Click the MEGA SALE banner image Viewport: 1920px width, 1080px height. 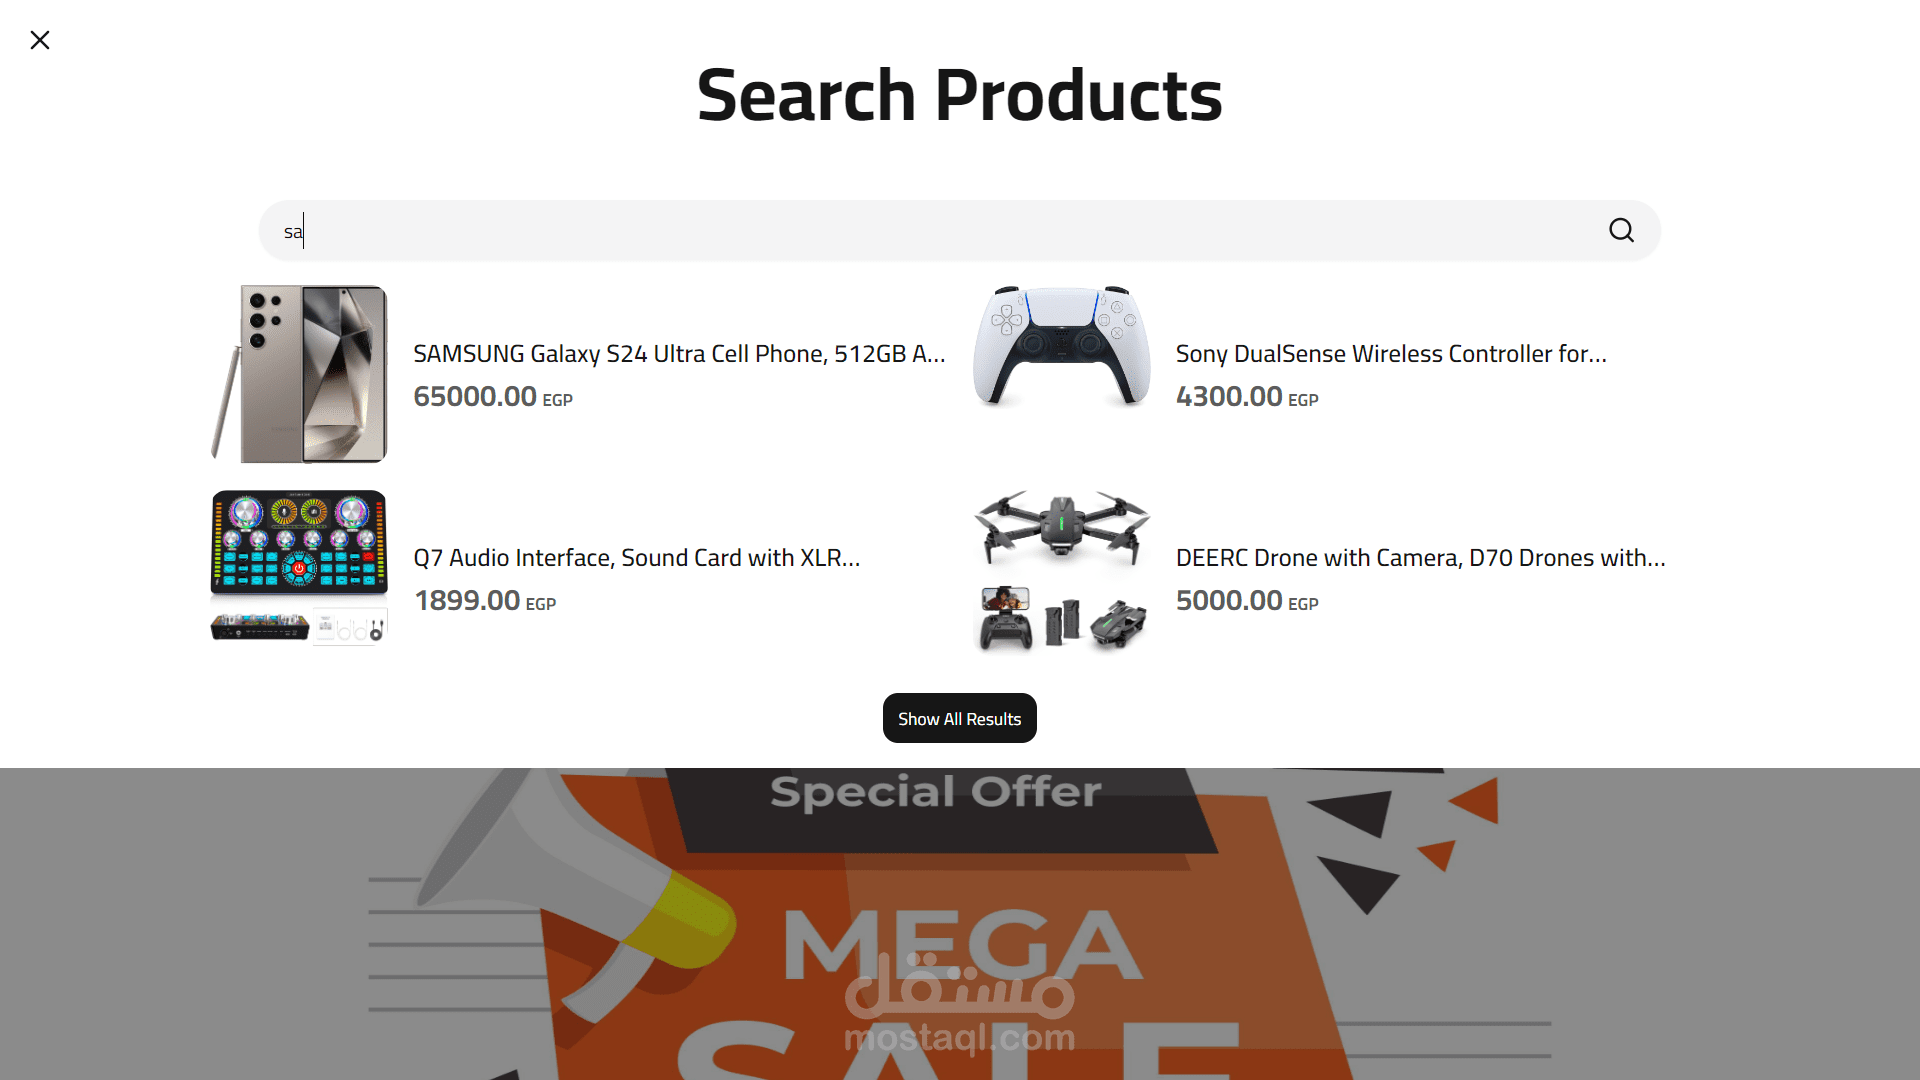click(x=960, y=924)
